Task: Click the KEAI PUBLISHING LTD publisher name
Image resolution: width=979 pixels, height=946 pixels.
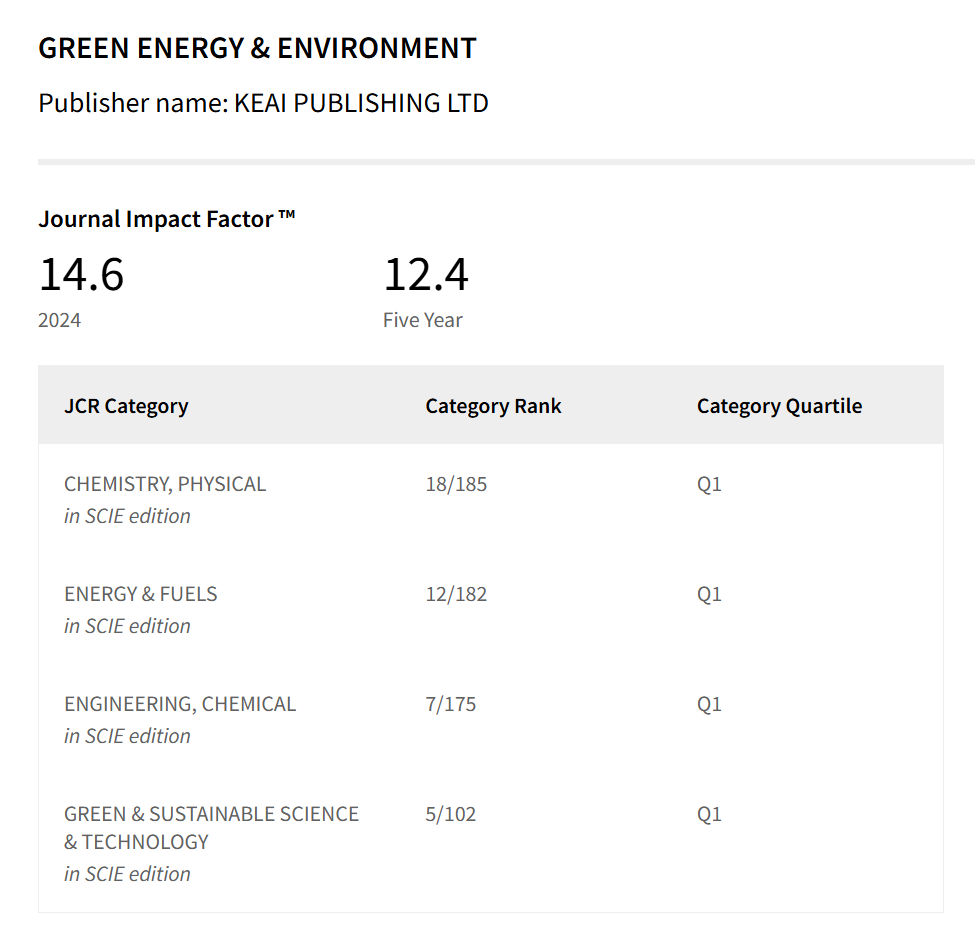Action: pos(361,103)
